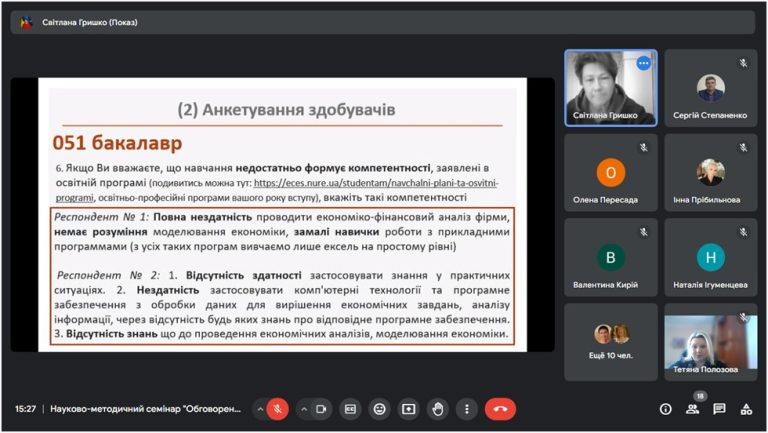Screen dimensions: 768x433
Task: Open the emoji reactions picker
Action: tap(379, 409)
